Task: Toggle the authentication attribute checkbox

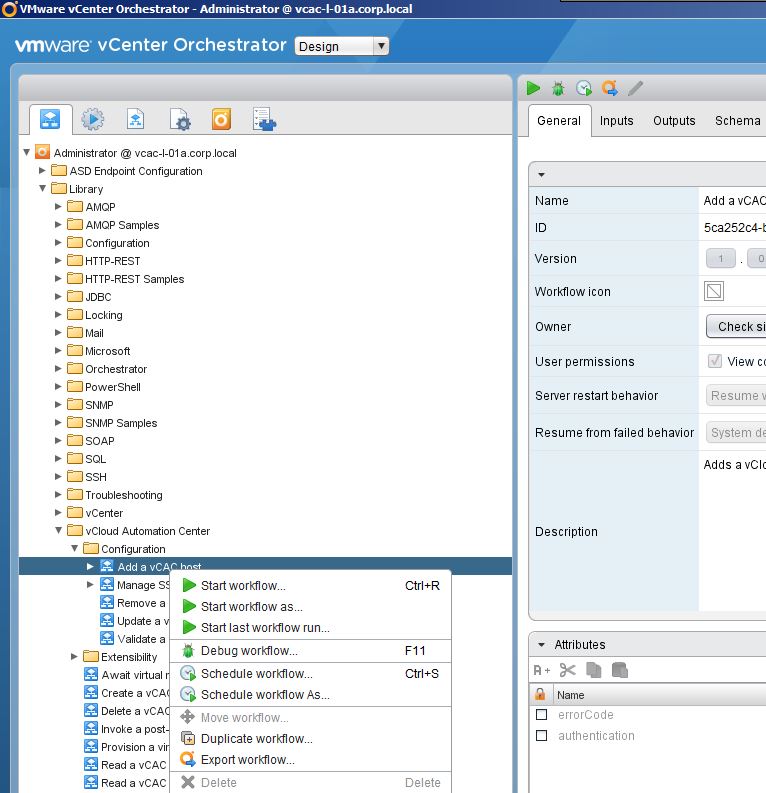Action: (542, 735)
